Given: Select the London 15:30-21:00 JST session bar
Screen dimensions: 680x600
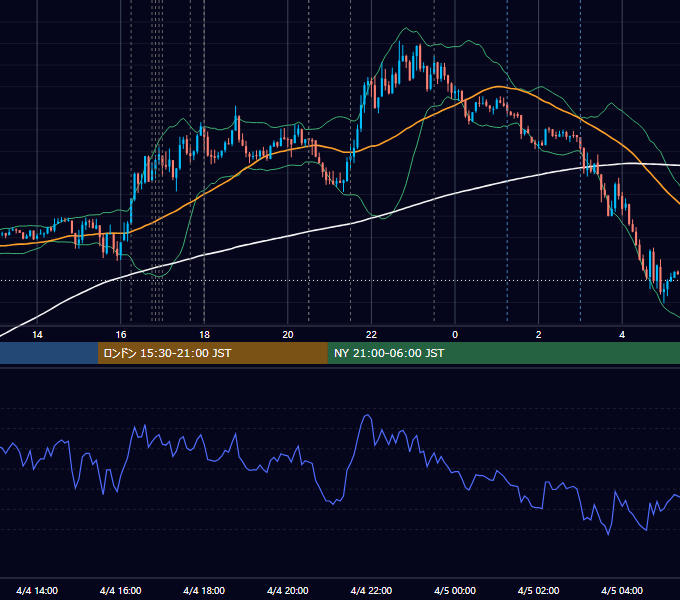Looking at the screenshot, I should 212,353.
